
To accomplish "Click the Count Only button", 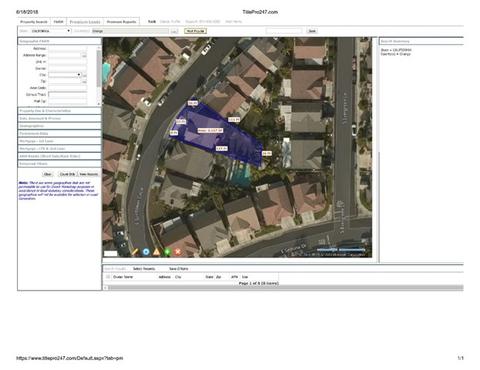I will [67, 174].
